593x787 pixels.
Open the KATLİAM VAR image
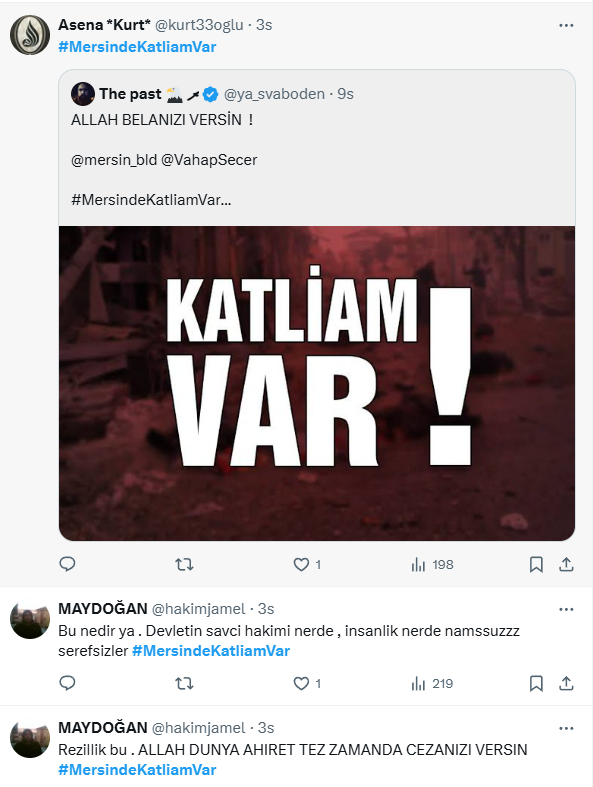317,383
